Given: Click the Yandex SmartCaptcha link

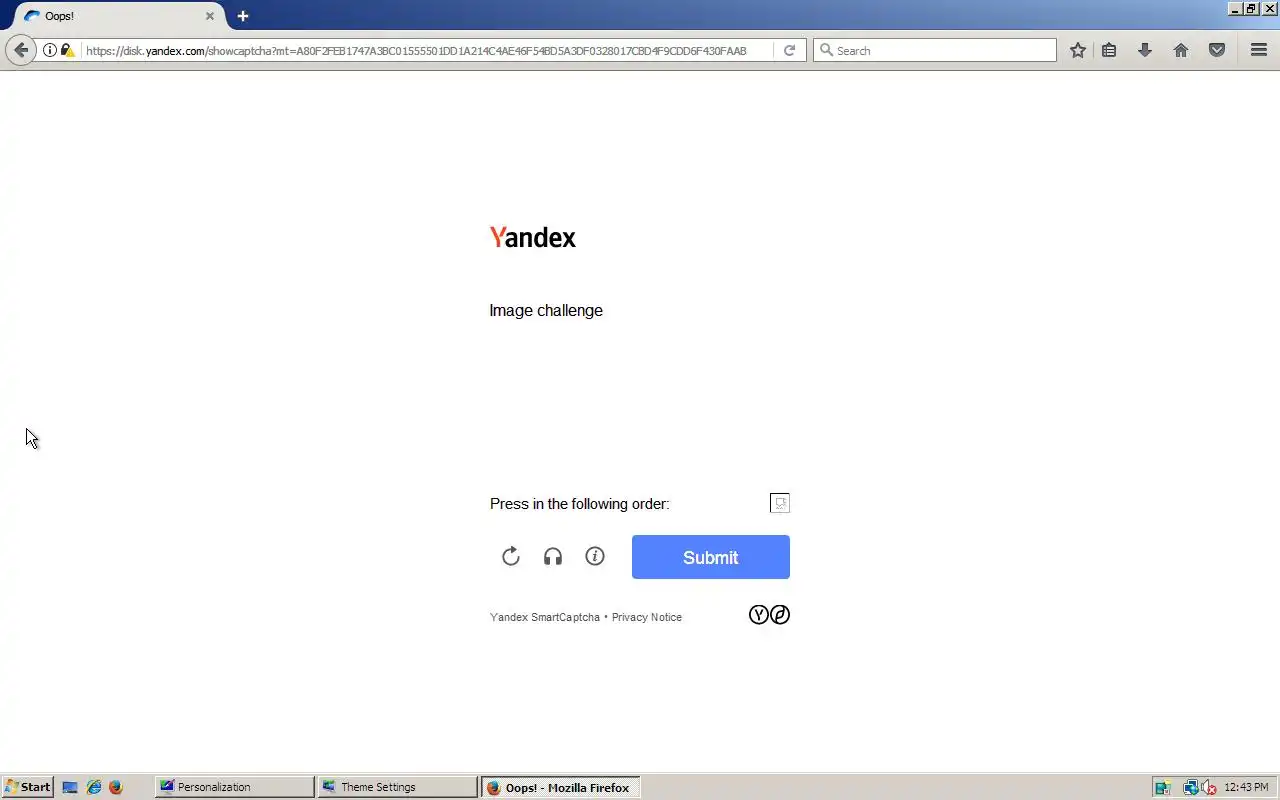Looking at the screenshot, I should (545, 617).
